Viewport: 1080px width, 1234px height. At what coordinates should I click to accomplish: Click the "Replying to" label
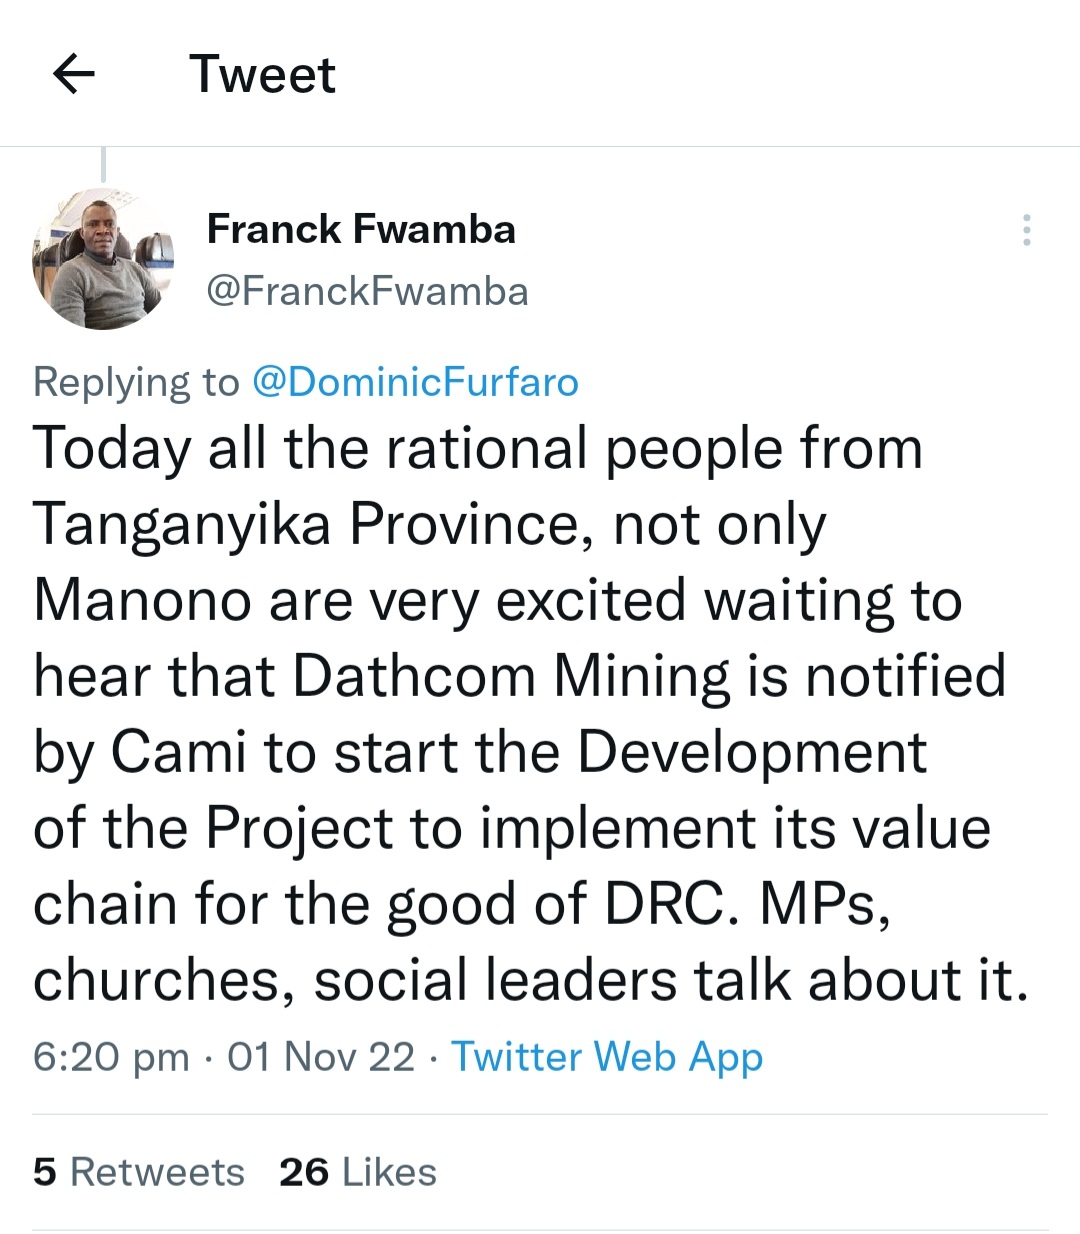click(136, 382)
